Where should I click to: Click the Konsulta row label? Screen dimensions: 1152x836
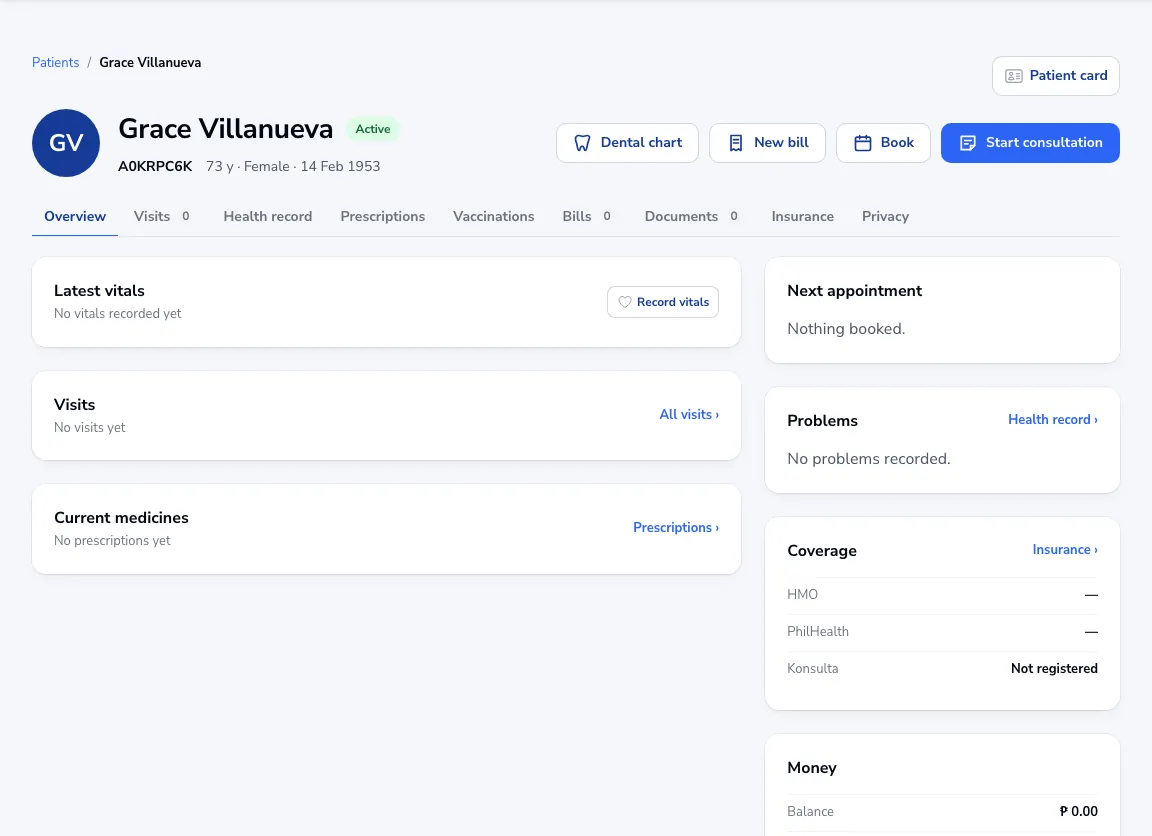pyautogui.click(x=813, y=669)
